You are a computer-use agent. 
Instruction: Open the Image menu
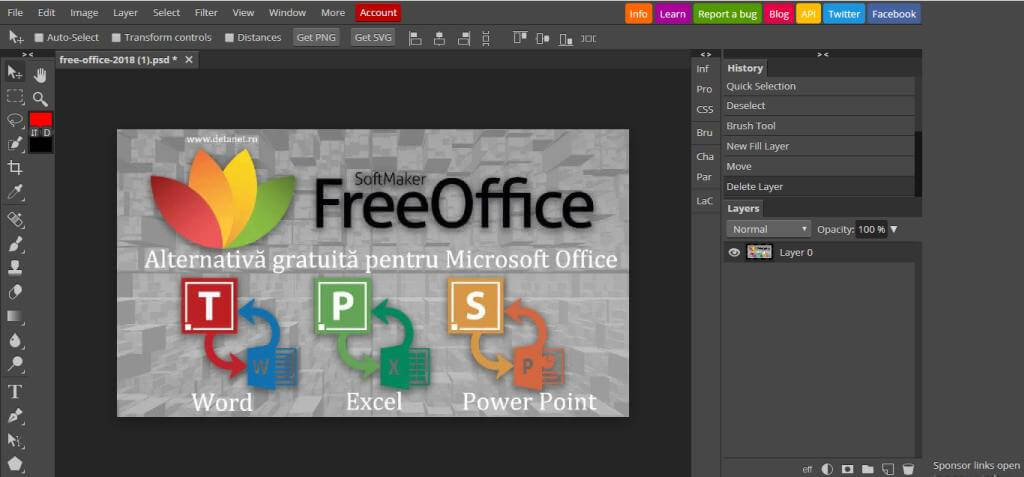point(84,13)
